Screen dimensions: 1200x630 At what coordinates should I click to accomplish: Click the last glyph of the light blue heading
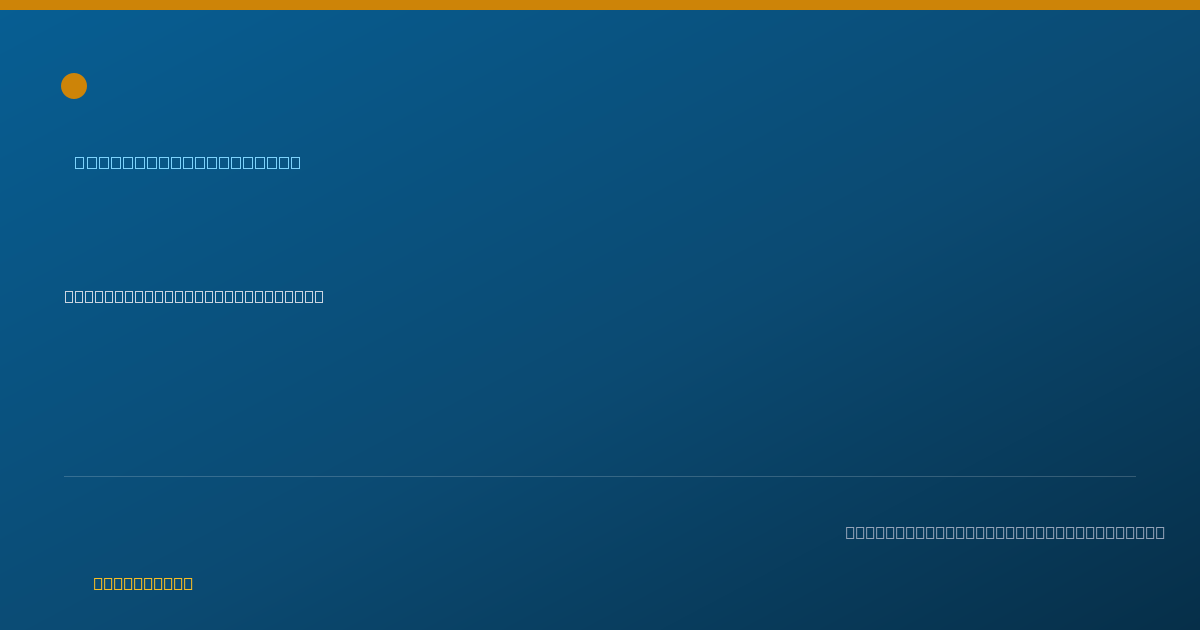tap(295, 162)
